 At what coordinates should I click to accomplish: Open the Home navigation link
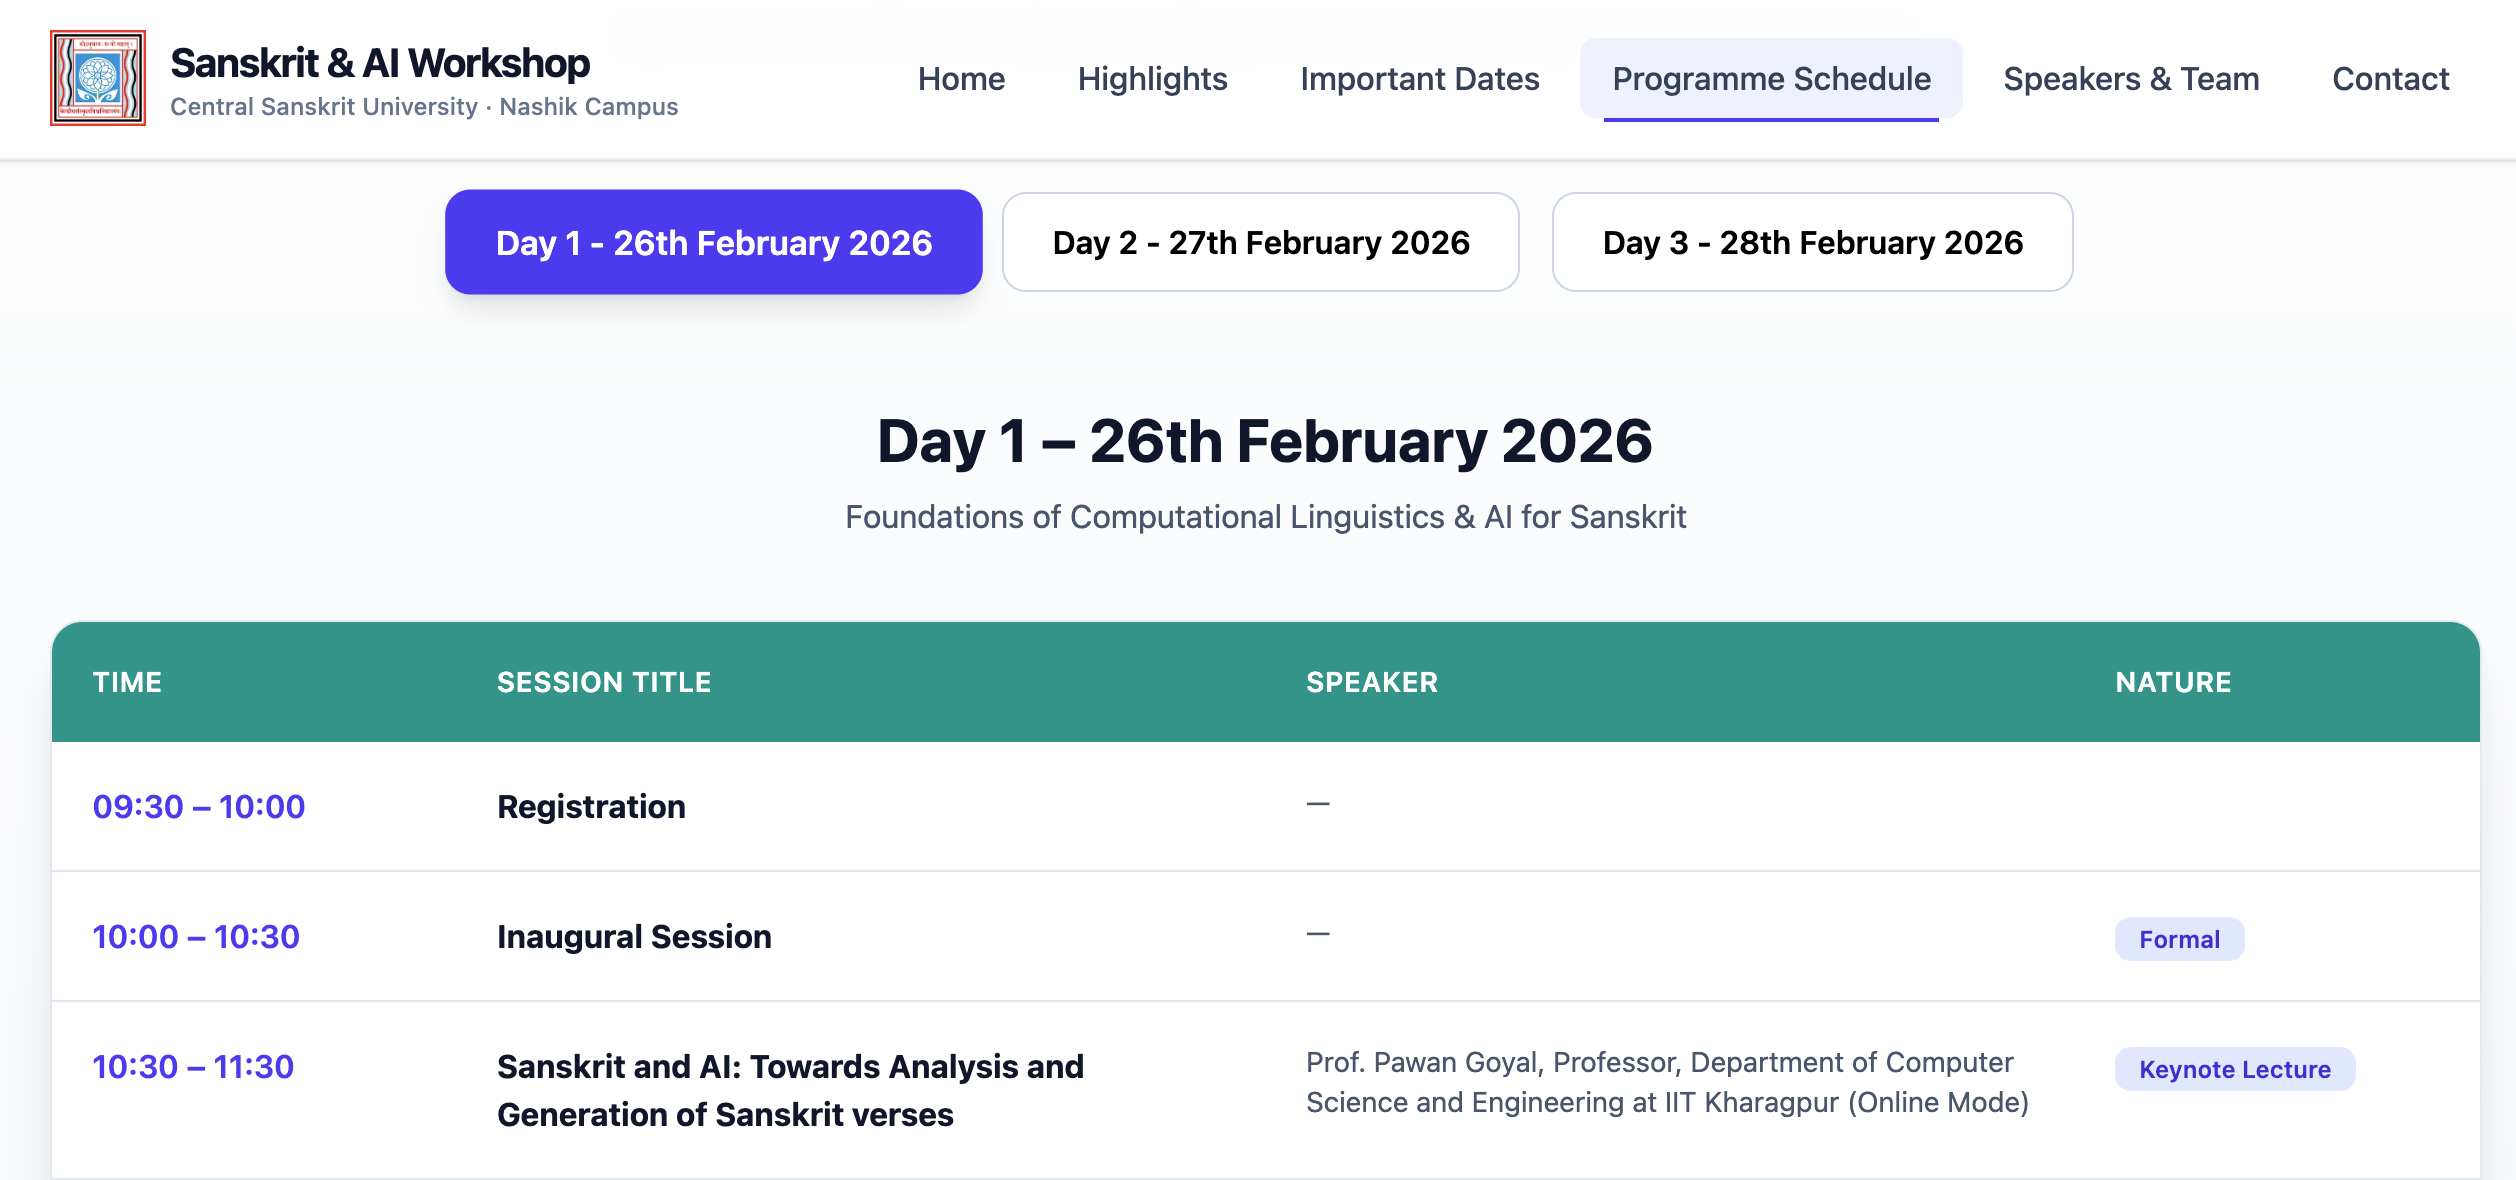[x=961, y=79]
